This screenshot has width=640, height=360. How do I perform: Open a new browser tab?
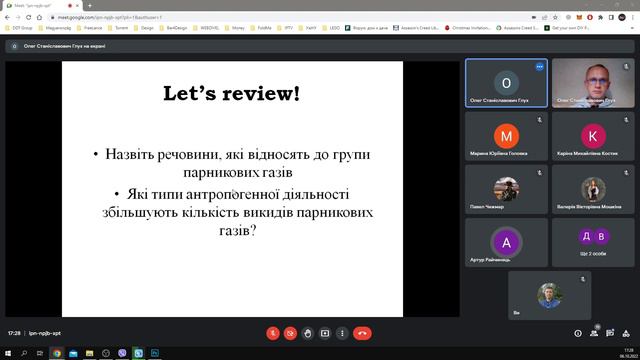[x=89, y=6]
